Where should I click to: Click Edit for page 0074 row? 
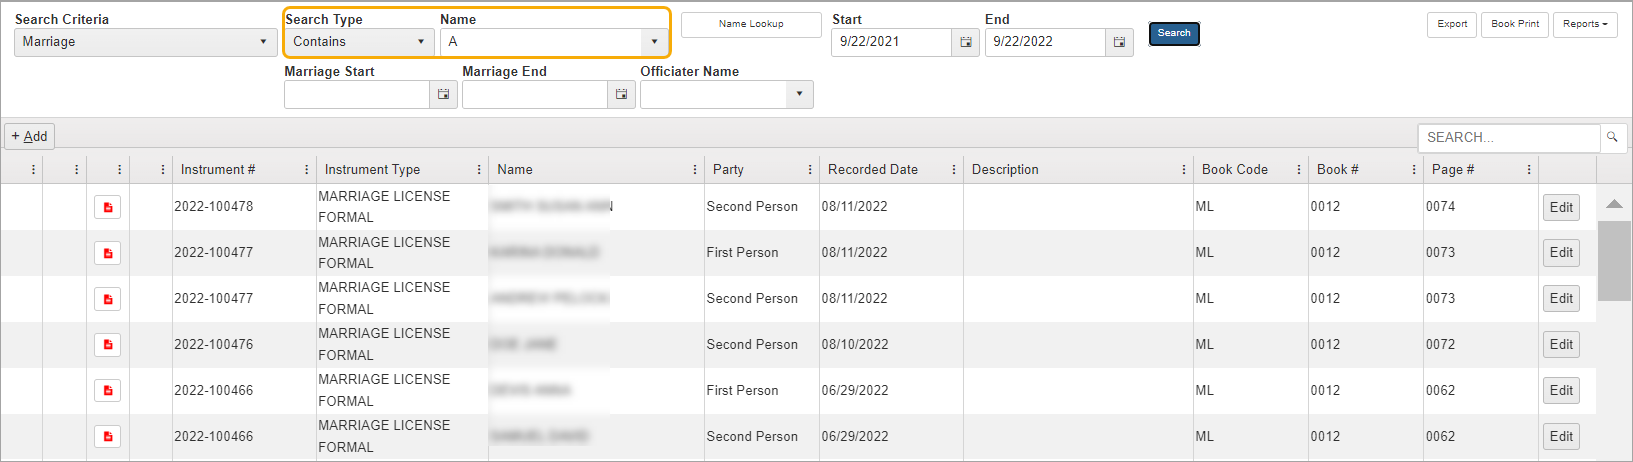pos(1560,207)
